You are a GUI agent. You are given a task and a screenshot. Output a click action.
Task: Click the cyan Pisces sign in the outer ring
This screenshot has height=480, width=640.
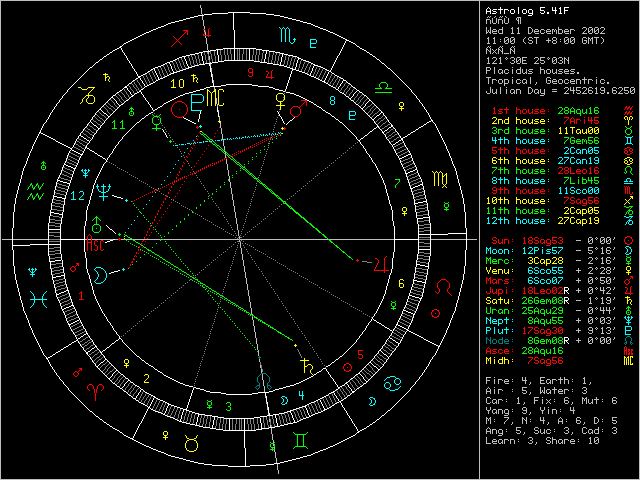[38, 300]
